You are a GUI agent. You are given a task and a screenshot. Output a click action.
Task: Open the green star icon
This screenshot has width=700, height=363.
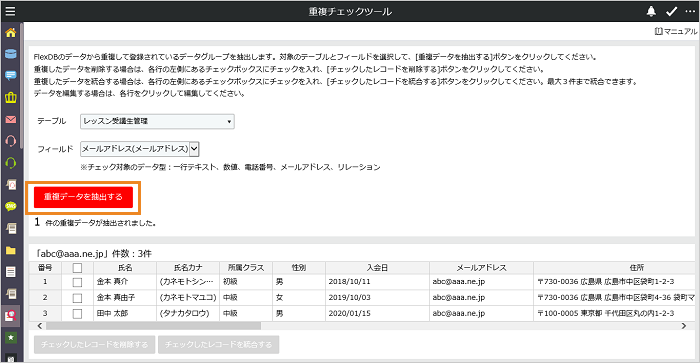(x=11, y=338)
